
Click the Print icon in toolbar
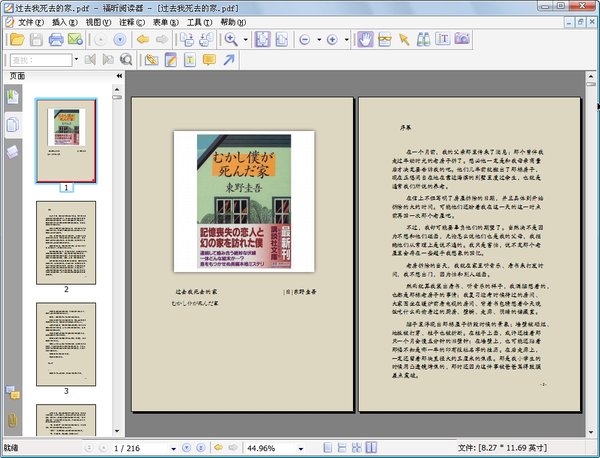tap(56, 39)
